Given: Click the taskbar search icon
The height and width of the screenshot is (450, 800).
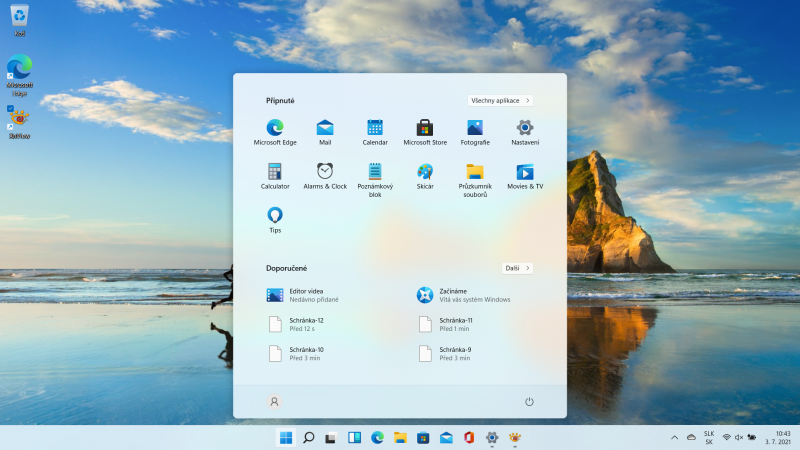Looking at the screenshot, I should point(309,438).
